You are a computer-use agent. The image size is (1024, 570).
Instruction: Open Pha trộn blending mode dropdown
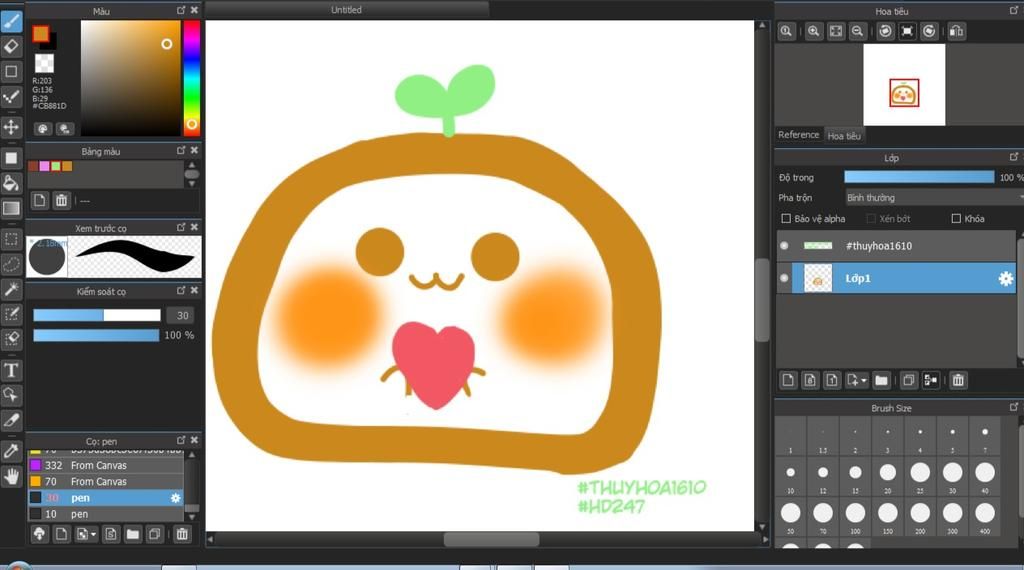934,197
